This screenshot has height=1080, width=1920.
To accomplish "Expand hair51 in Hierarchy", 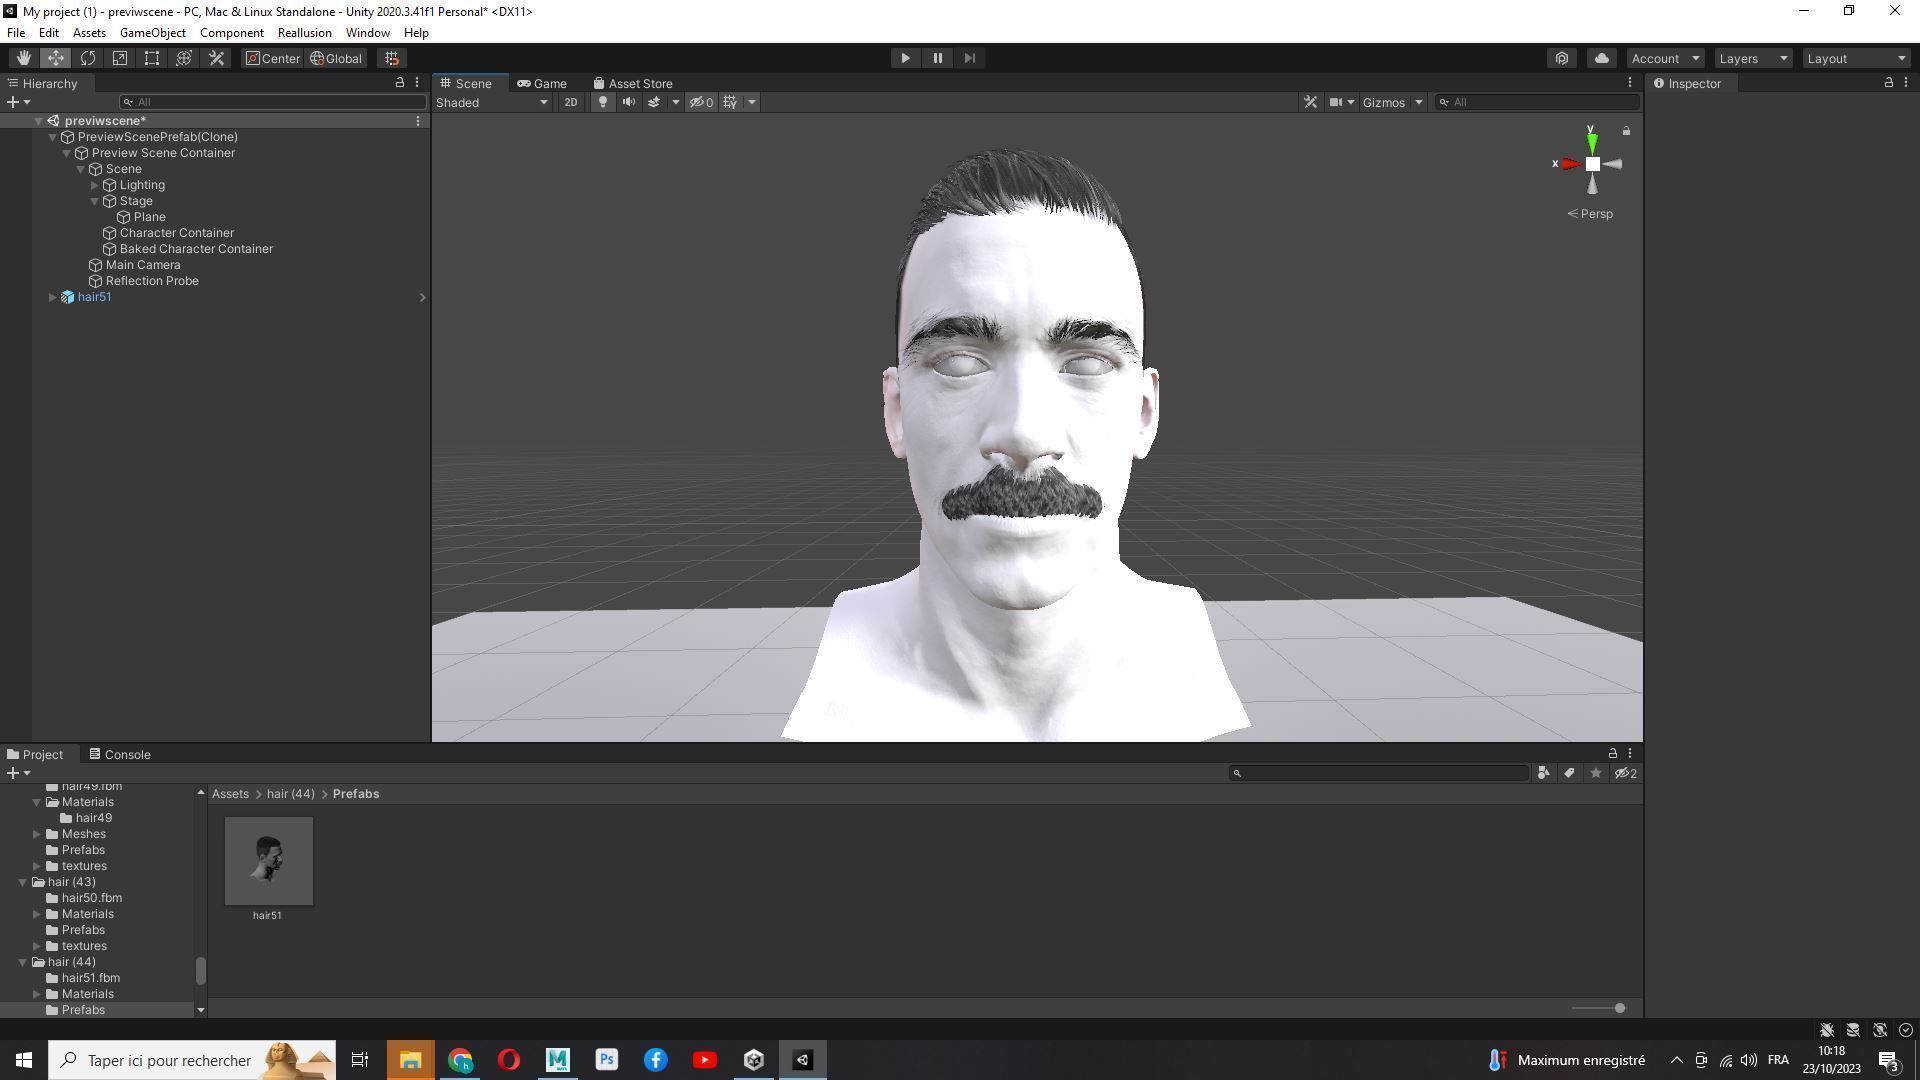I will point(53,297).
